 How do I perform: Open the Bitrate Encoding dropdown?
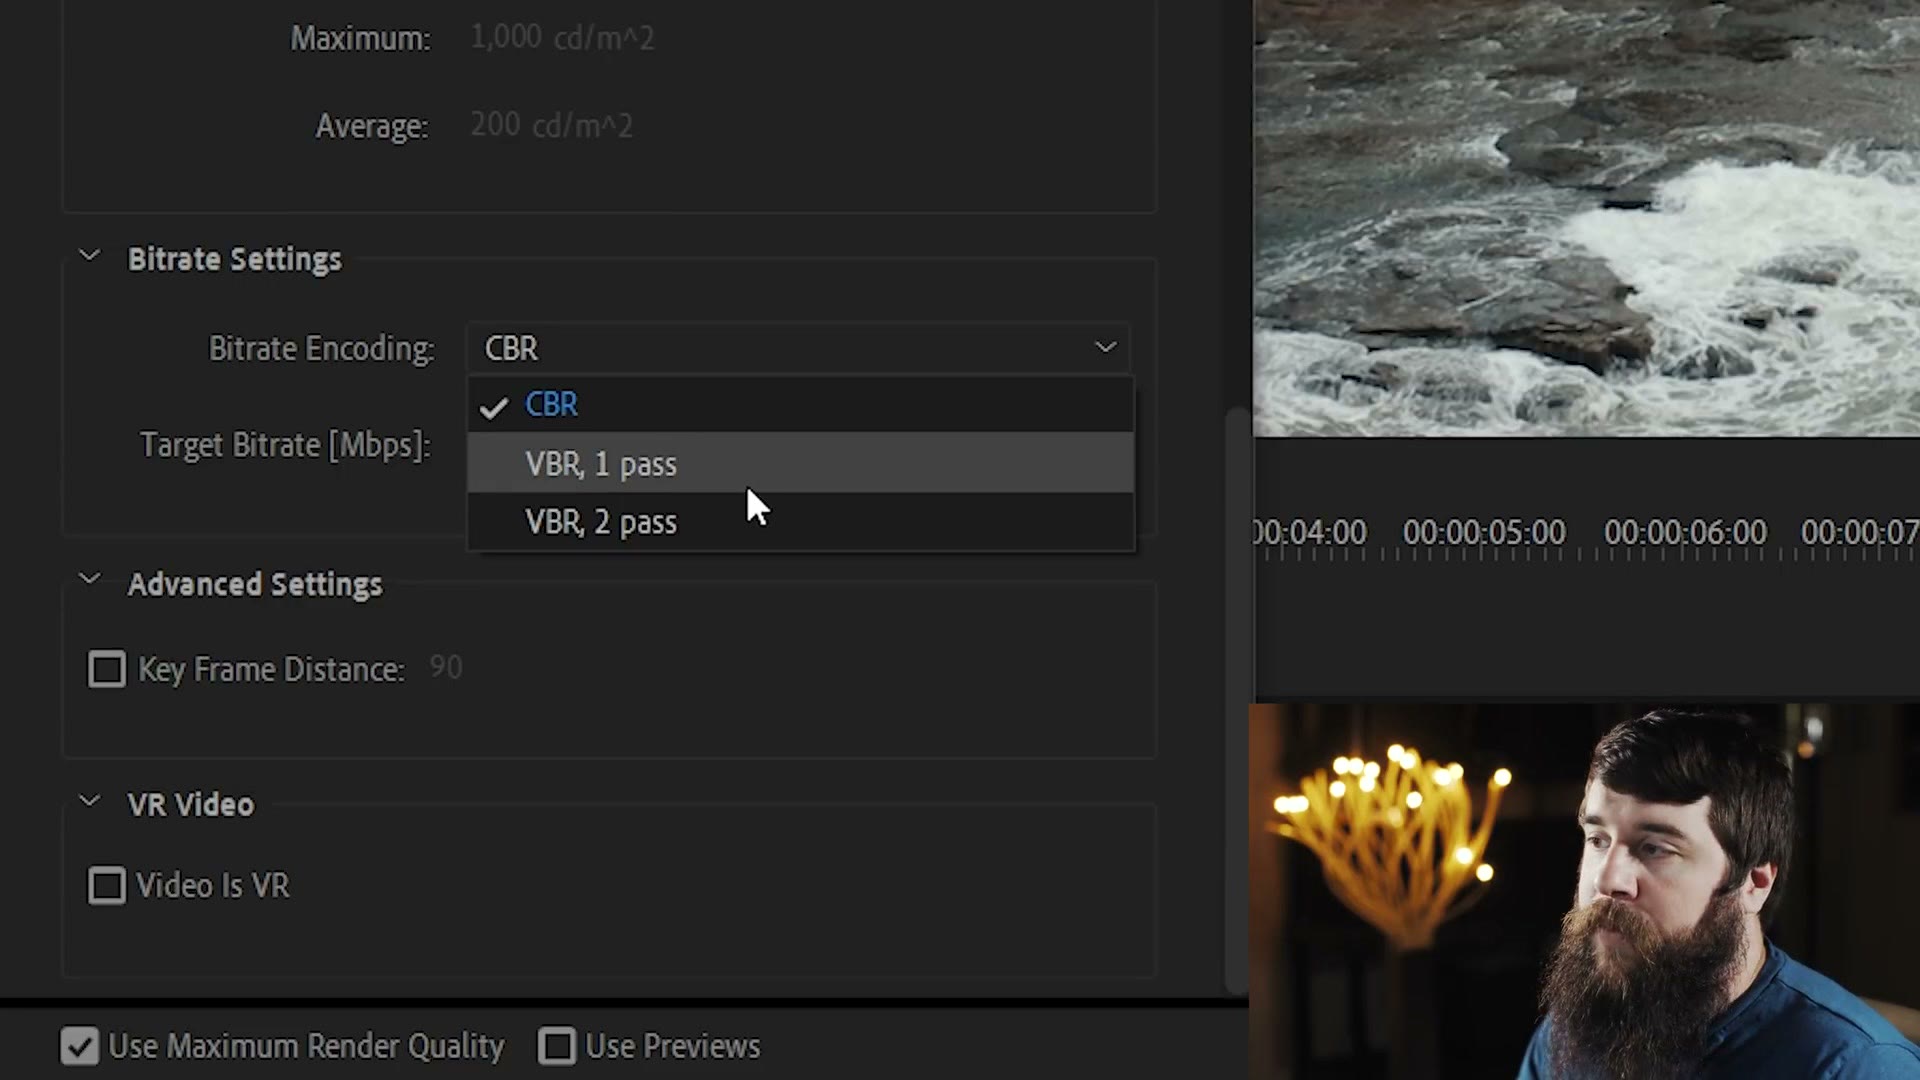pyautogui.click(x=798, y=348)
